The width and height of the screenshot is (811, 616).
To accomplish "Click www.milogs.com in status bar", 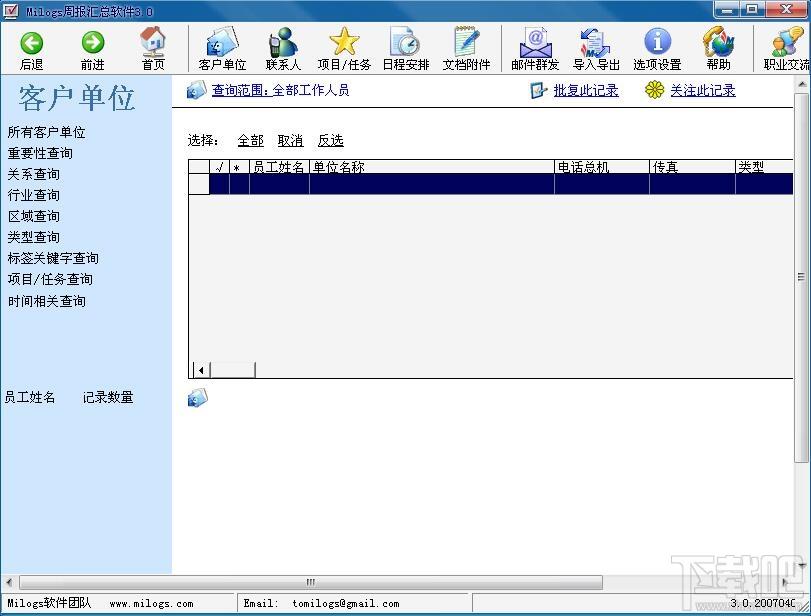I will coord(152,604).
